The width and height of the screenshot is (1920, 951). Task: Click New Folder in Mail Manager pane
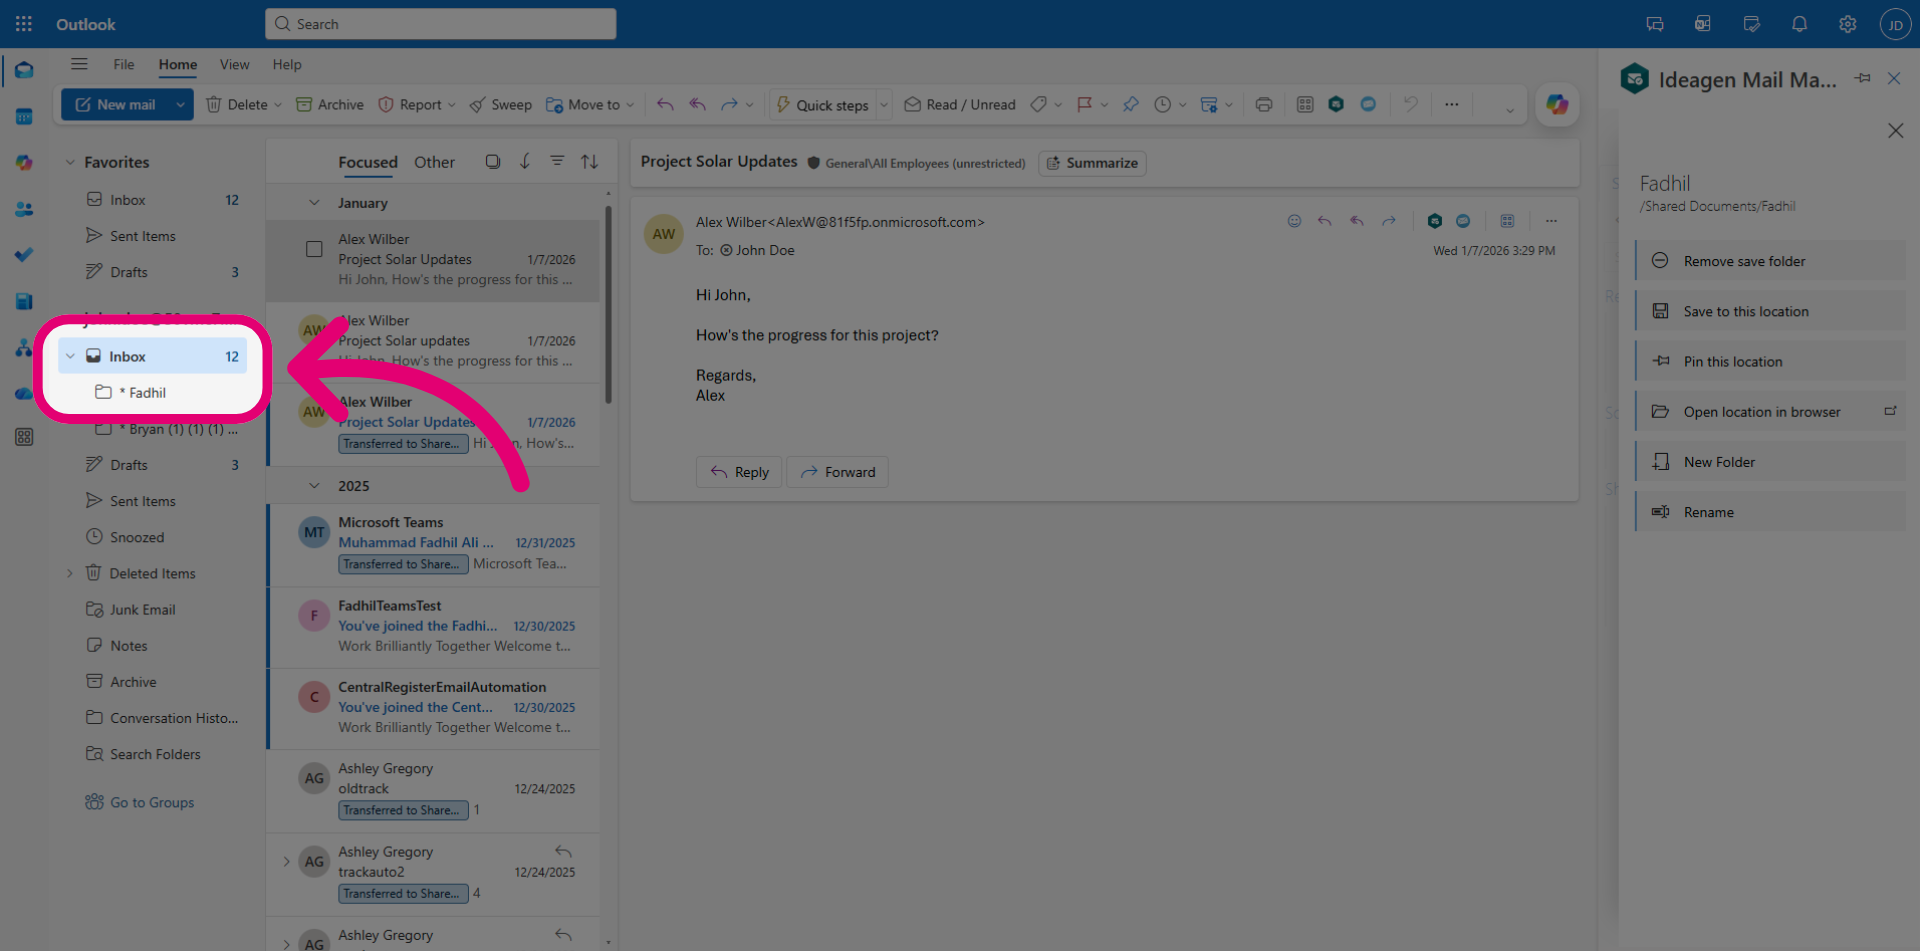click(1770, 462)
